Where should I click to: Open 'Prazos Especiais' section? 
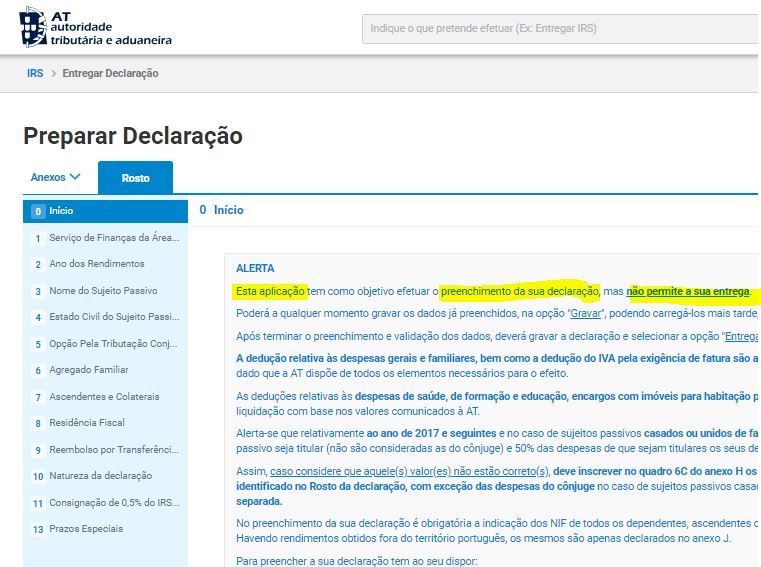pos(105,529)
